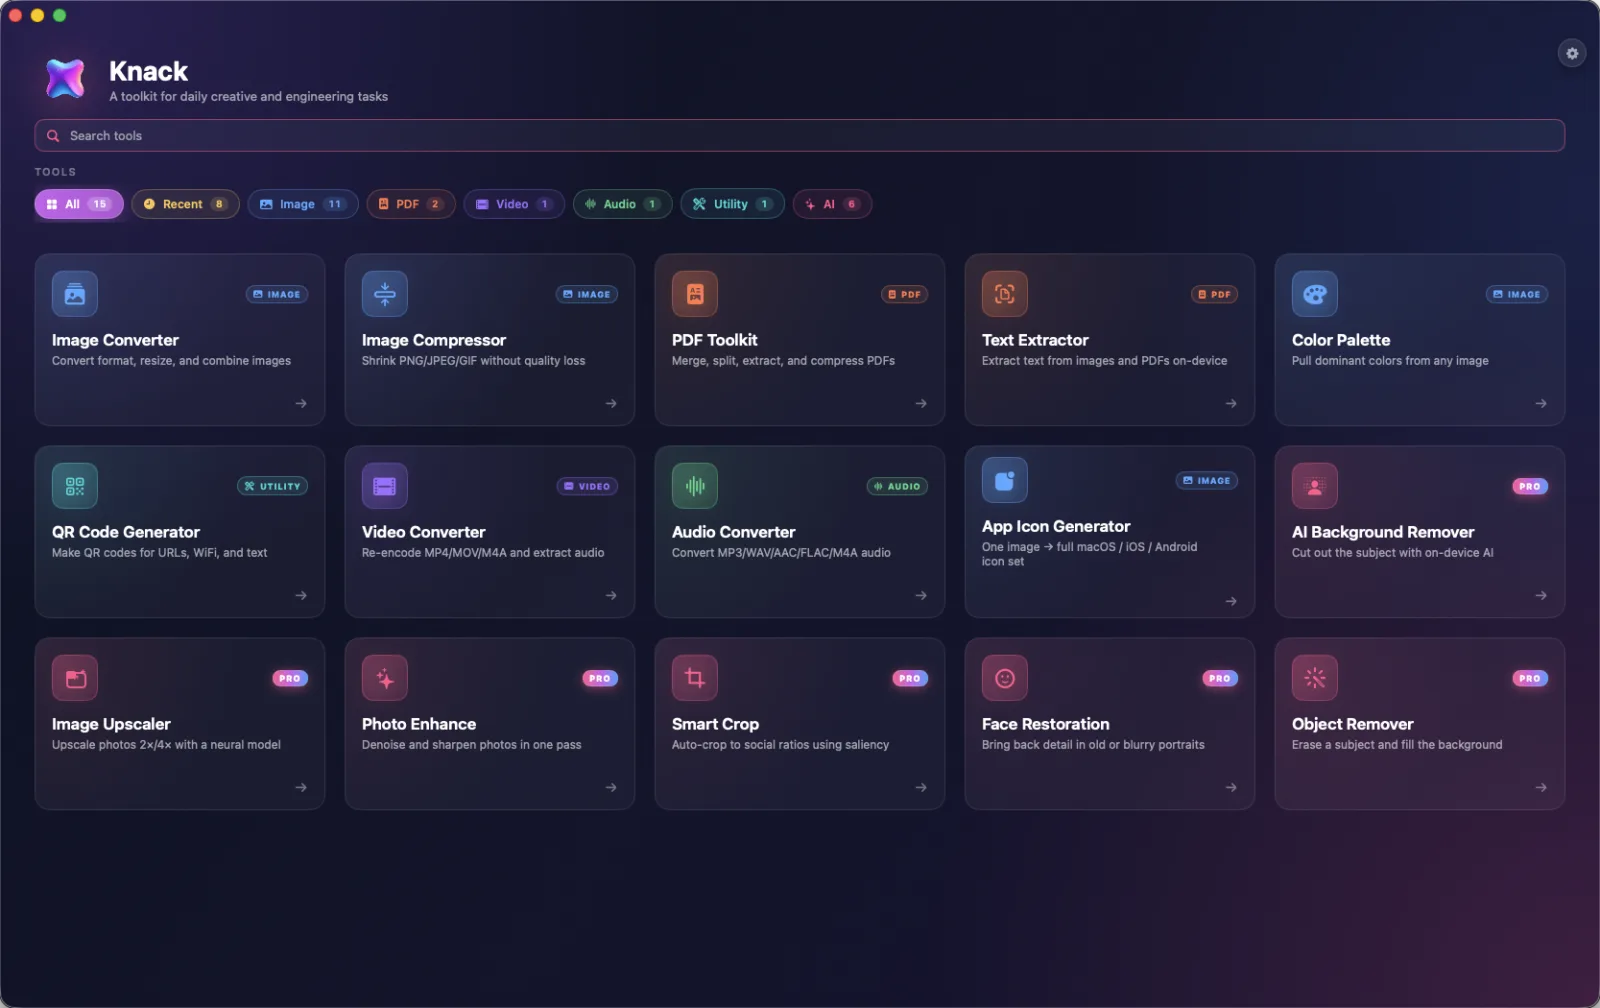The width and height of the screenshot is (1600, 1008).
Task: Filter tools by Video category
Action: coord(514,204)
